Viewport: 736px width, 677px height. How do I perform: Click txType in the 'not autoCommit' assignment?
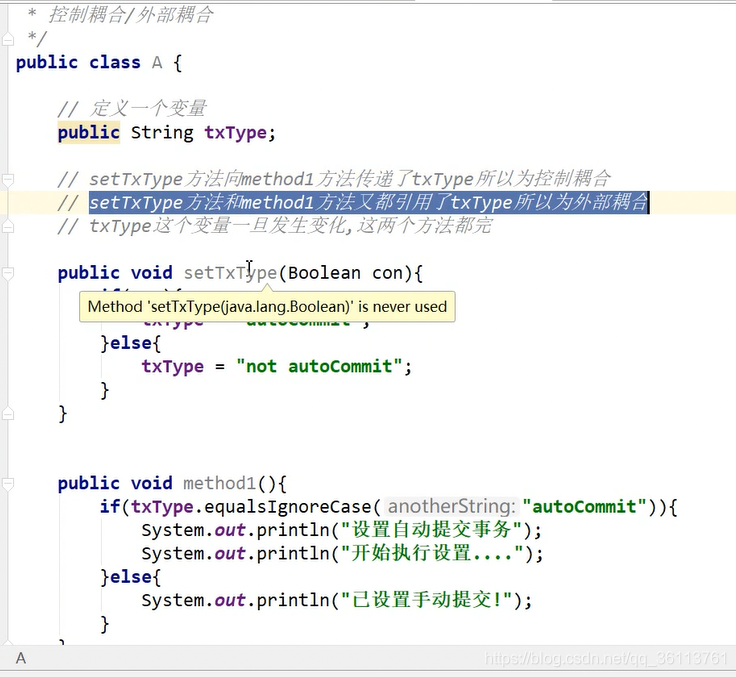pyautogui.click(x=173, y=367)
